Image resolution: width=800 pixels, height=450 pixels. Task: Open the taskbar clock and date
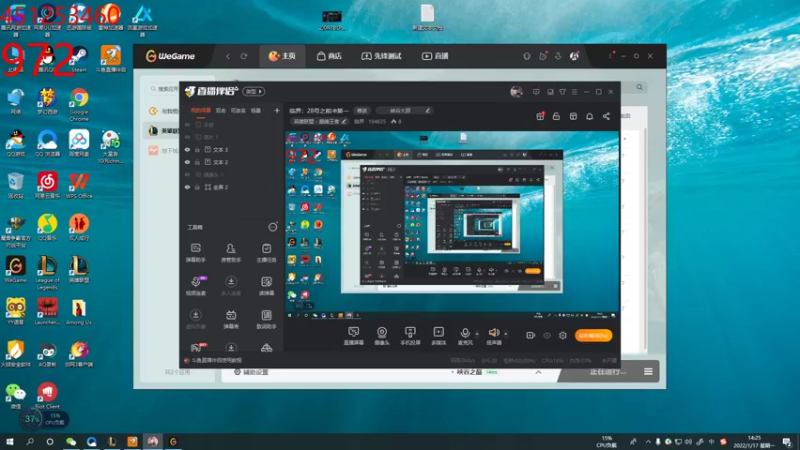(x=756, y=442)
